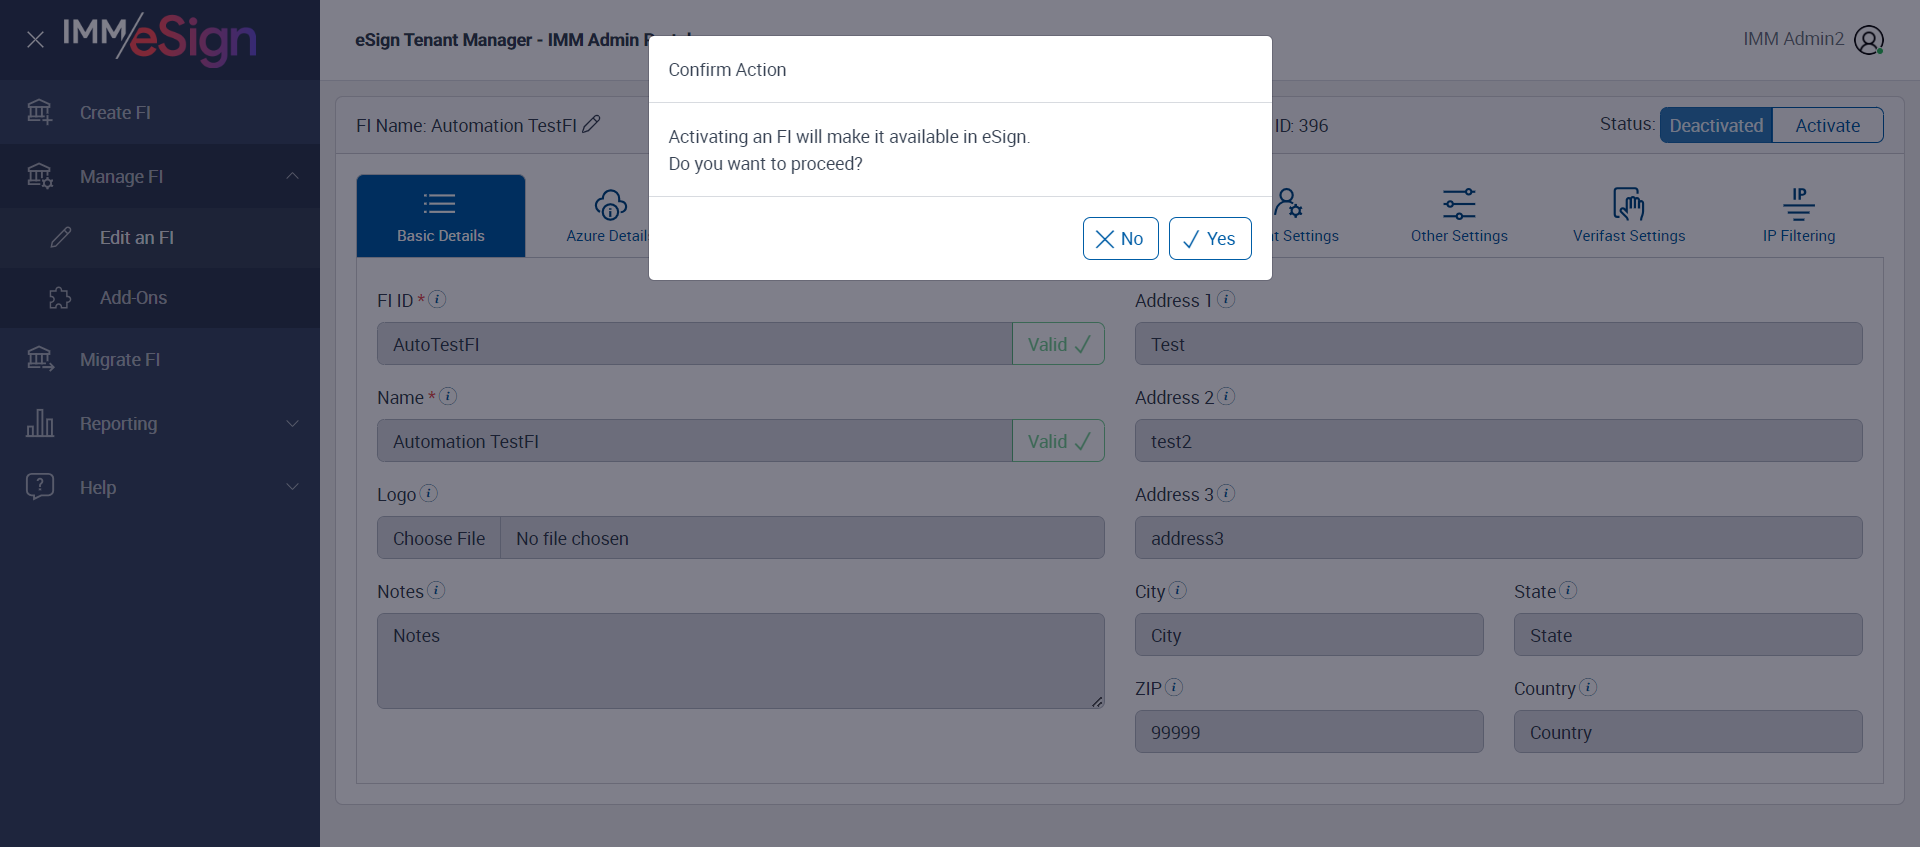Click into the Notes text area

click(740, 661)
